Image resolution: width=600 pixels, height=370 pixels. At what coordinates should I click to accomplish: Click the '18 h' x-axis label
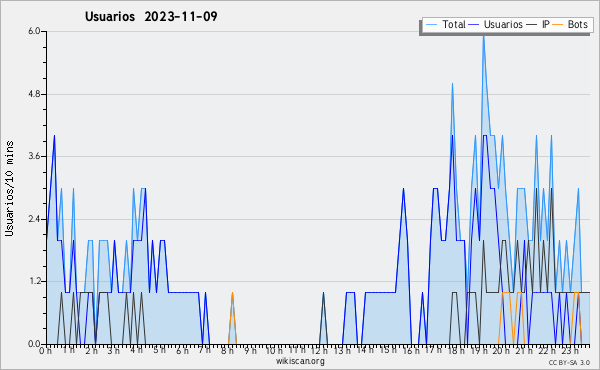click(x=456, y=351)
